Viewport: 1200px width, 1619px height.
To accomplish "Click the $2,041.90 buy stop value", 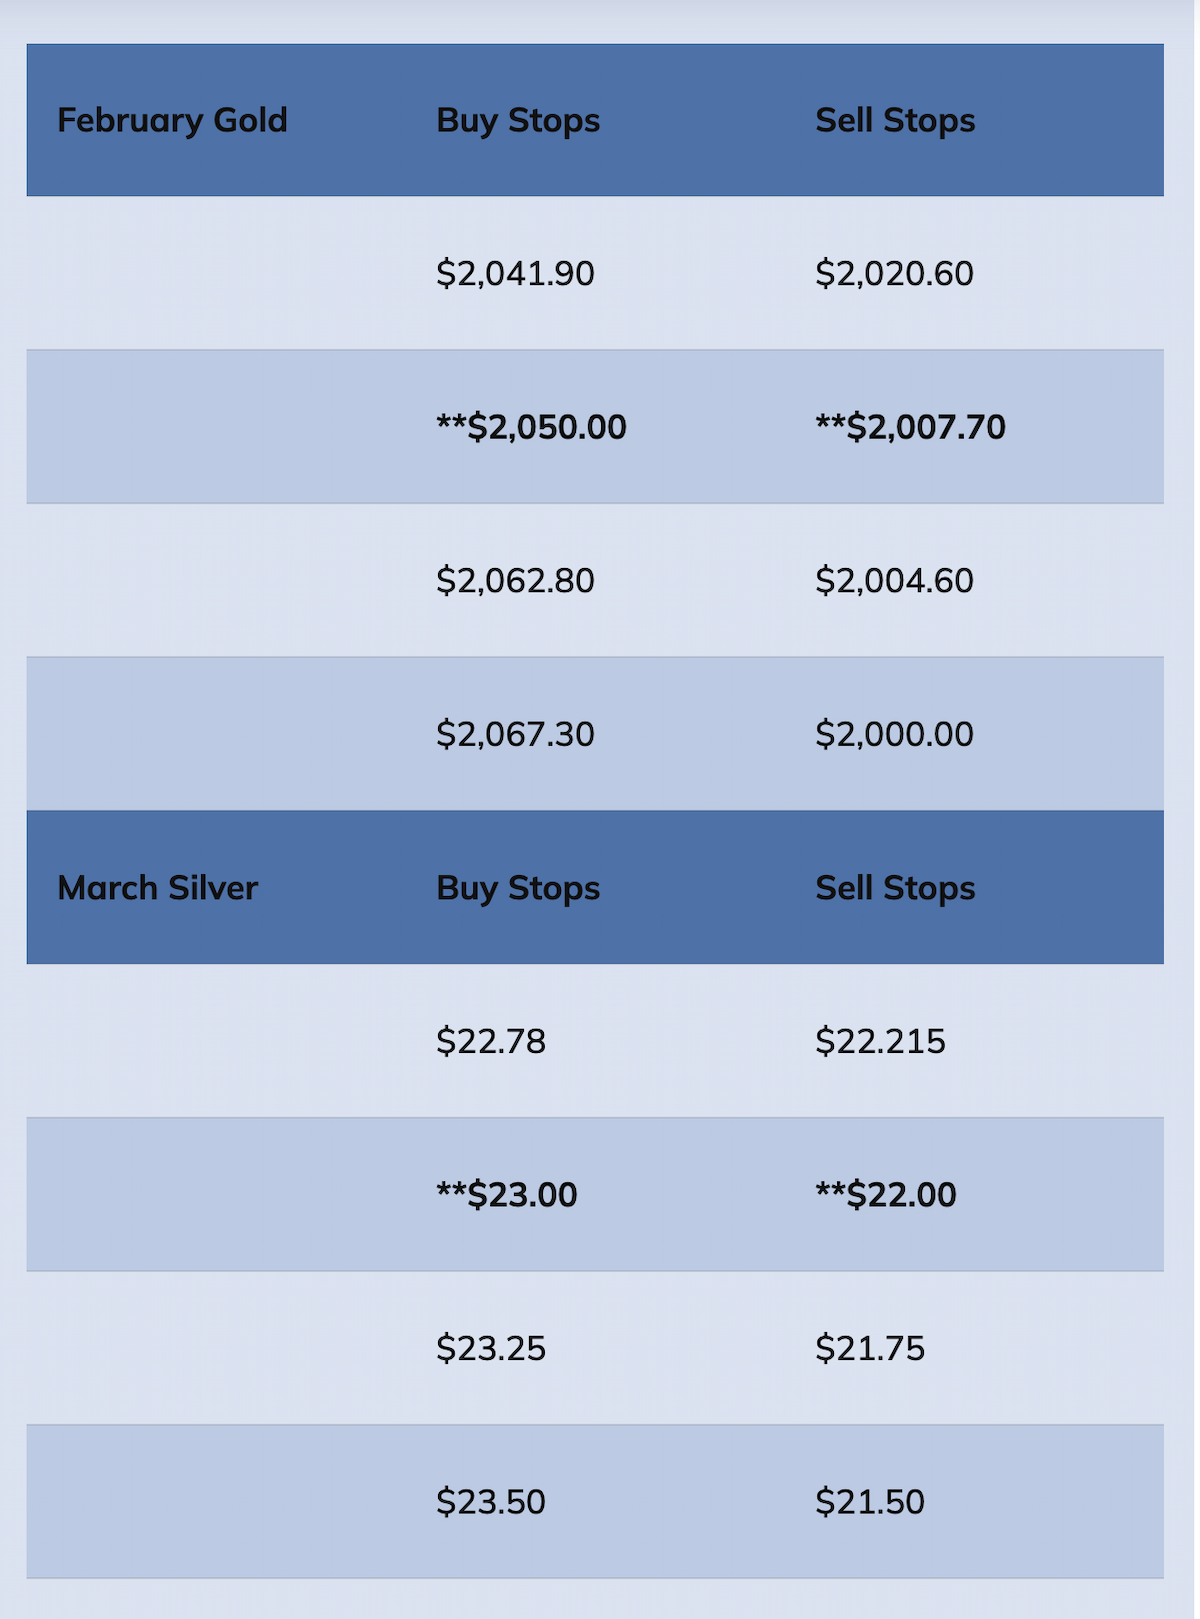I will tap(515, 273).
